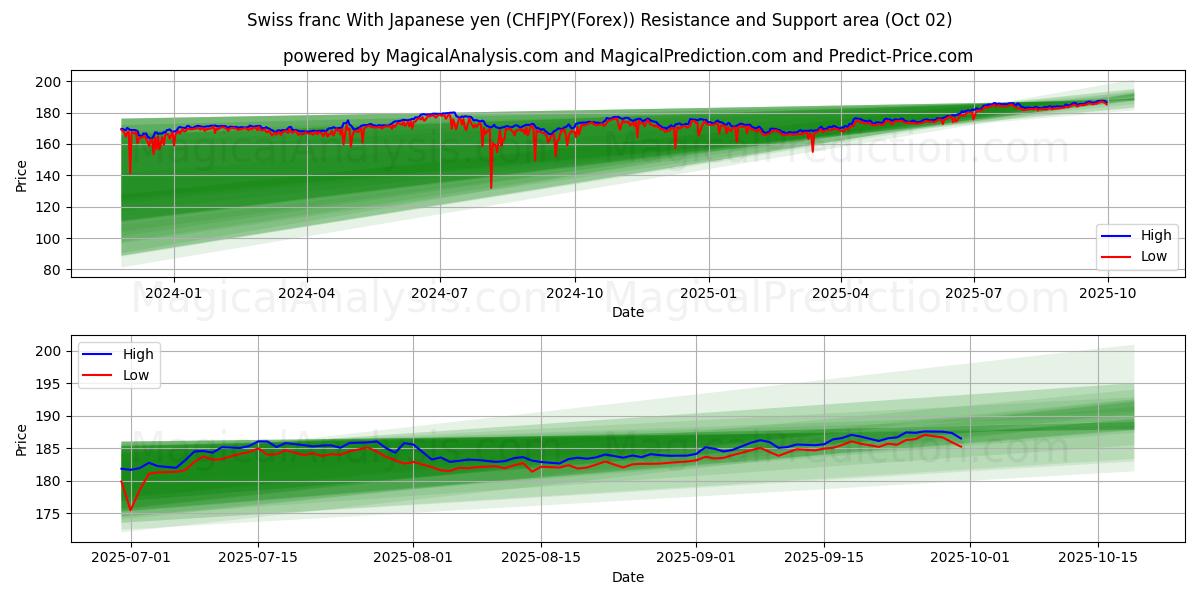This screenshot has height=600, width=1200.
Task: Click the 80 tick on the top price axis
Action: pyautogui.click(x=48, y=270)
